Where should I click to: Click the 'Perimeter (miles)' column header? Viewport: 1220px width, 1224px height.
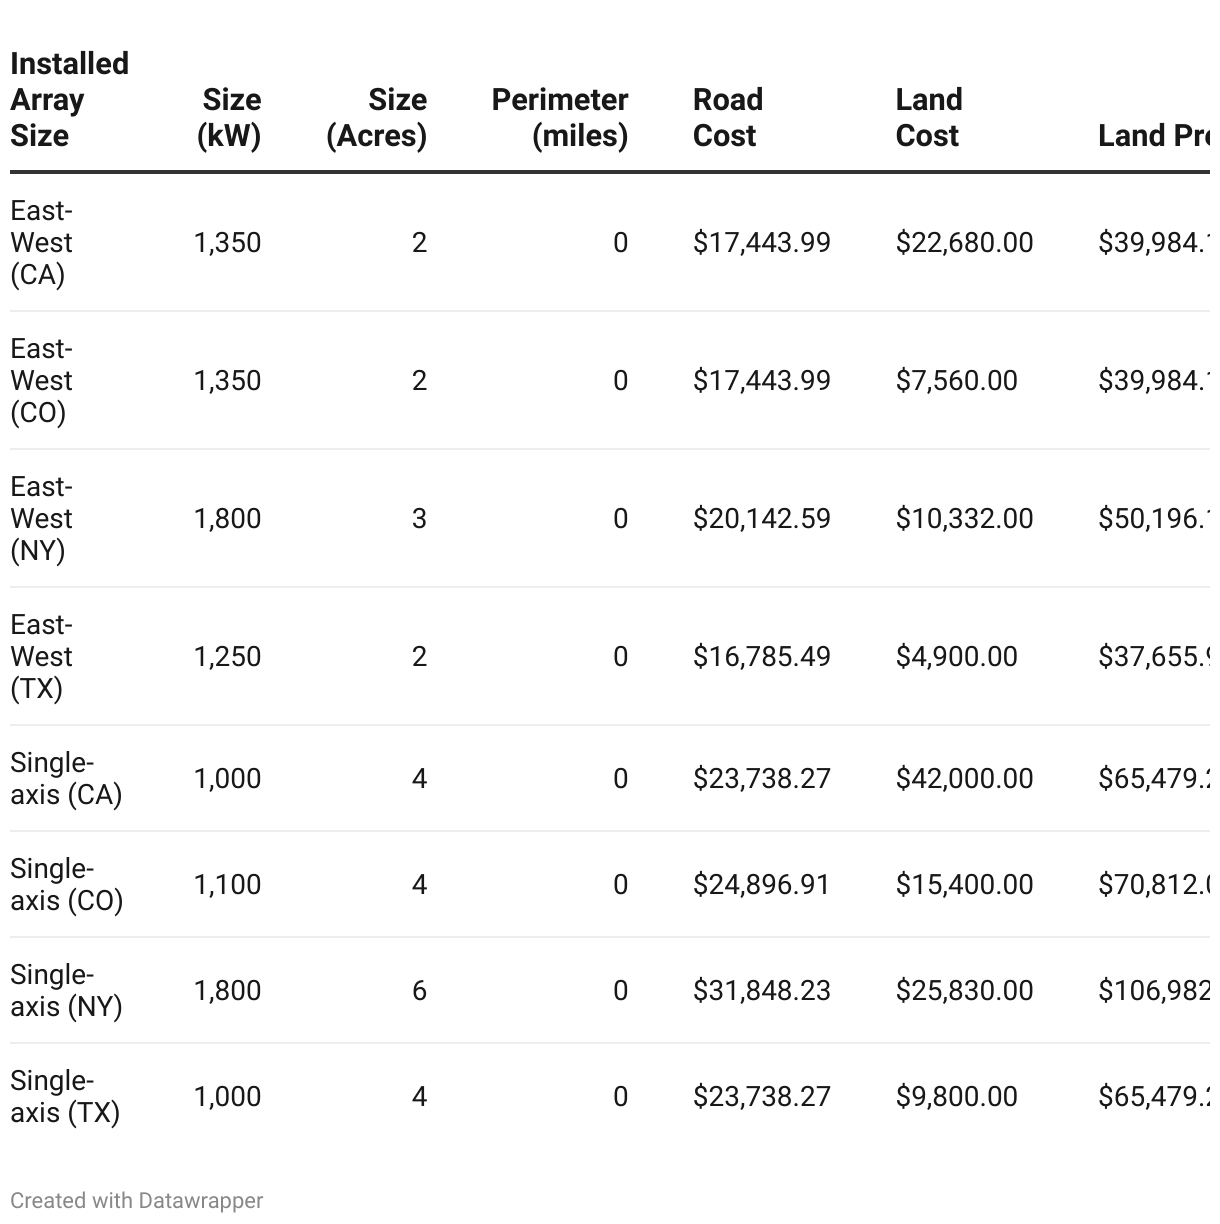(x=560, y=118)
